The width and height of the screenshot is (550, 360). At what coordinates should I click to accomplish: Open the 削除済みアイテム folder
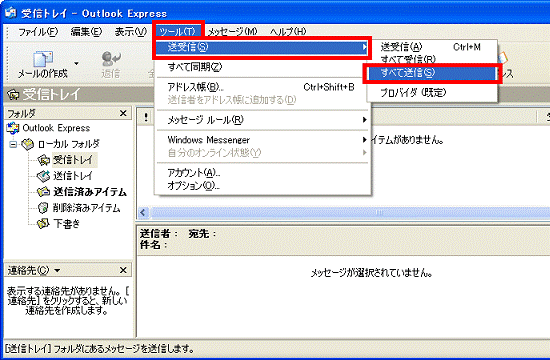(x=86, y=208)
